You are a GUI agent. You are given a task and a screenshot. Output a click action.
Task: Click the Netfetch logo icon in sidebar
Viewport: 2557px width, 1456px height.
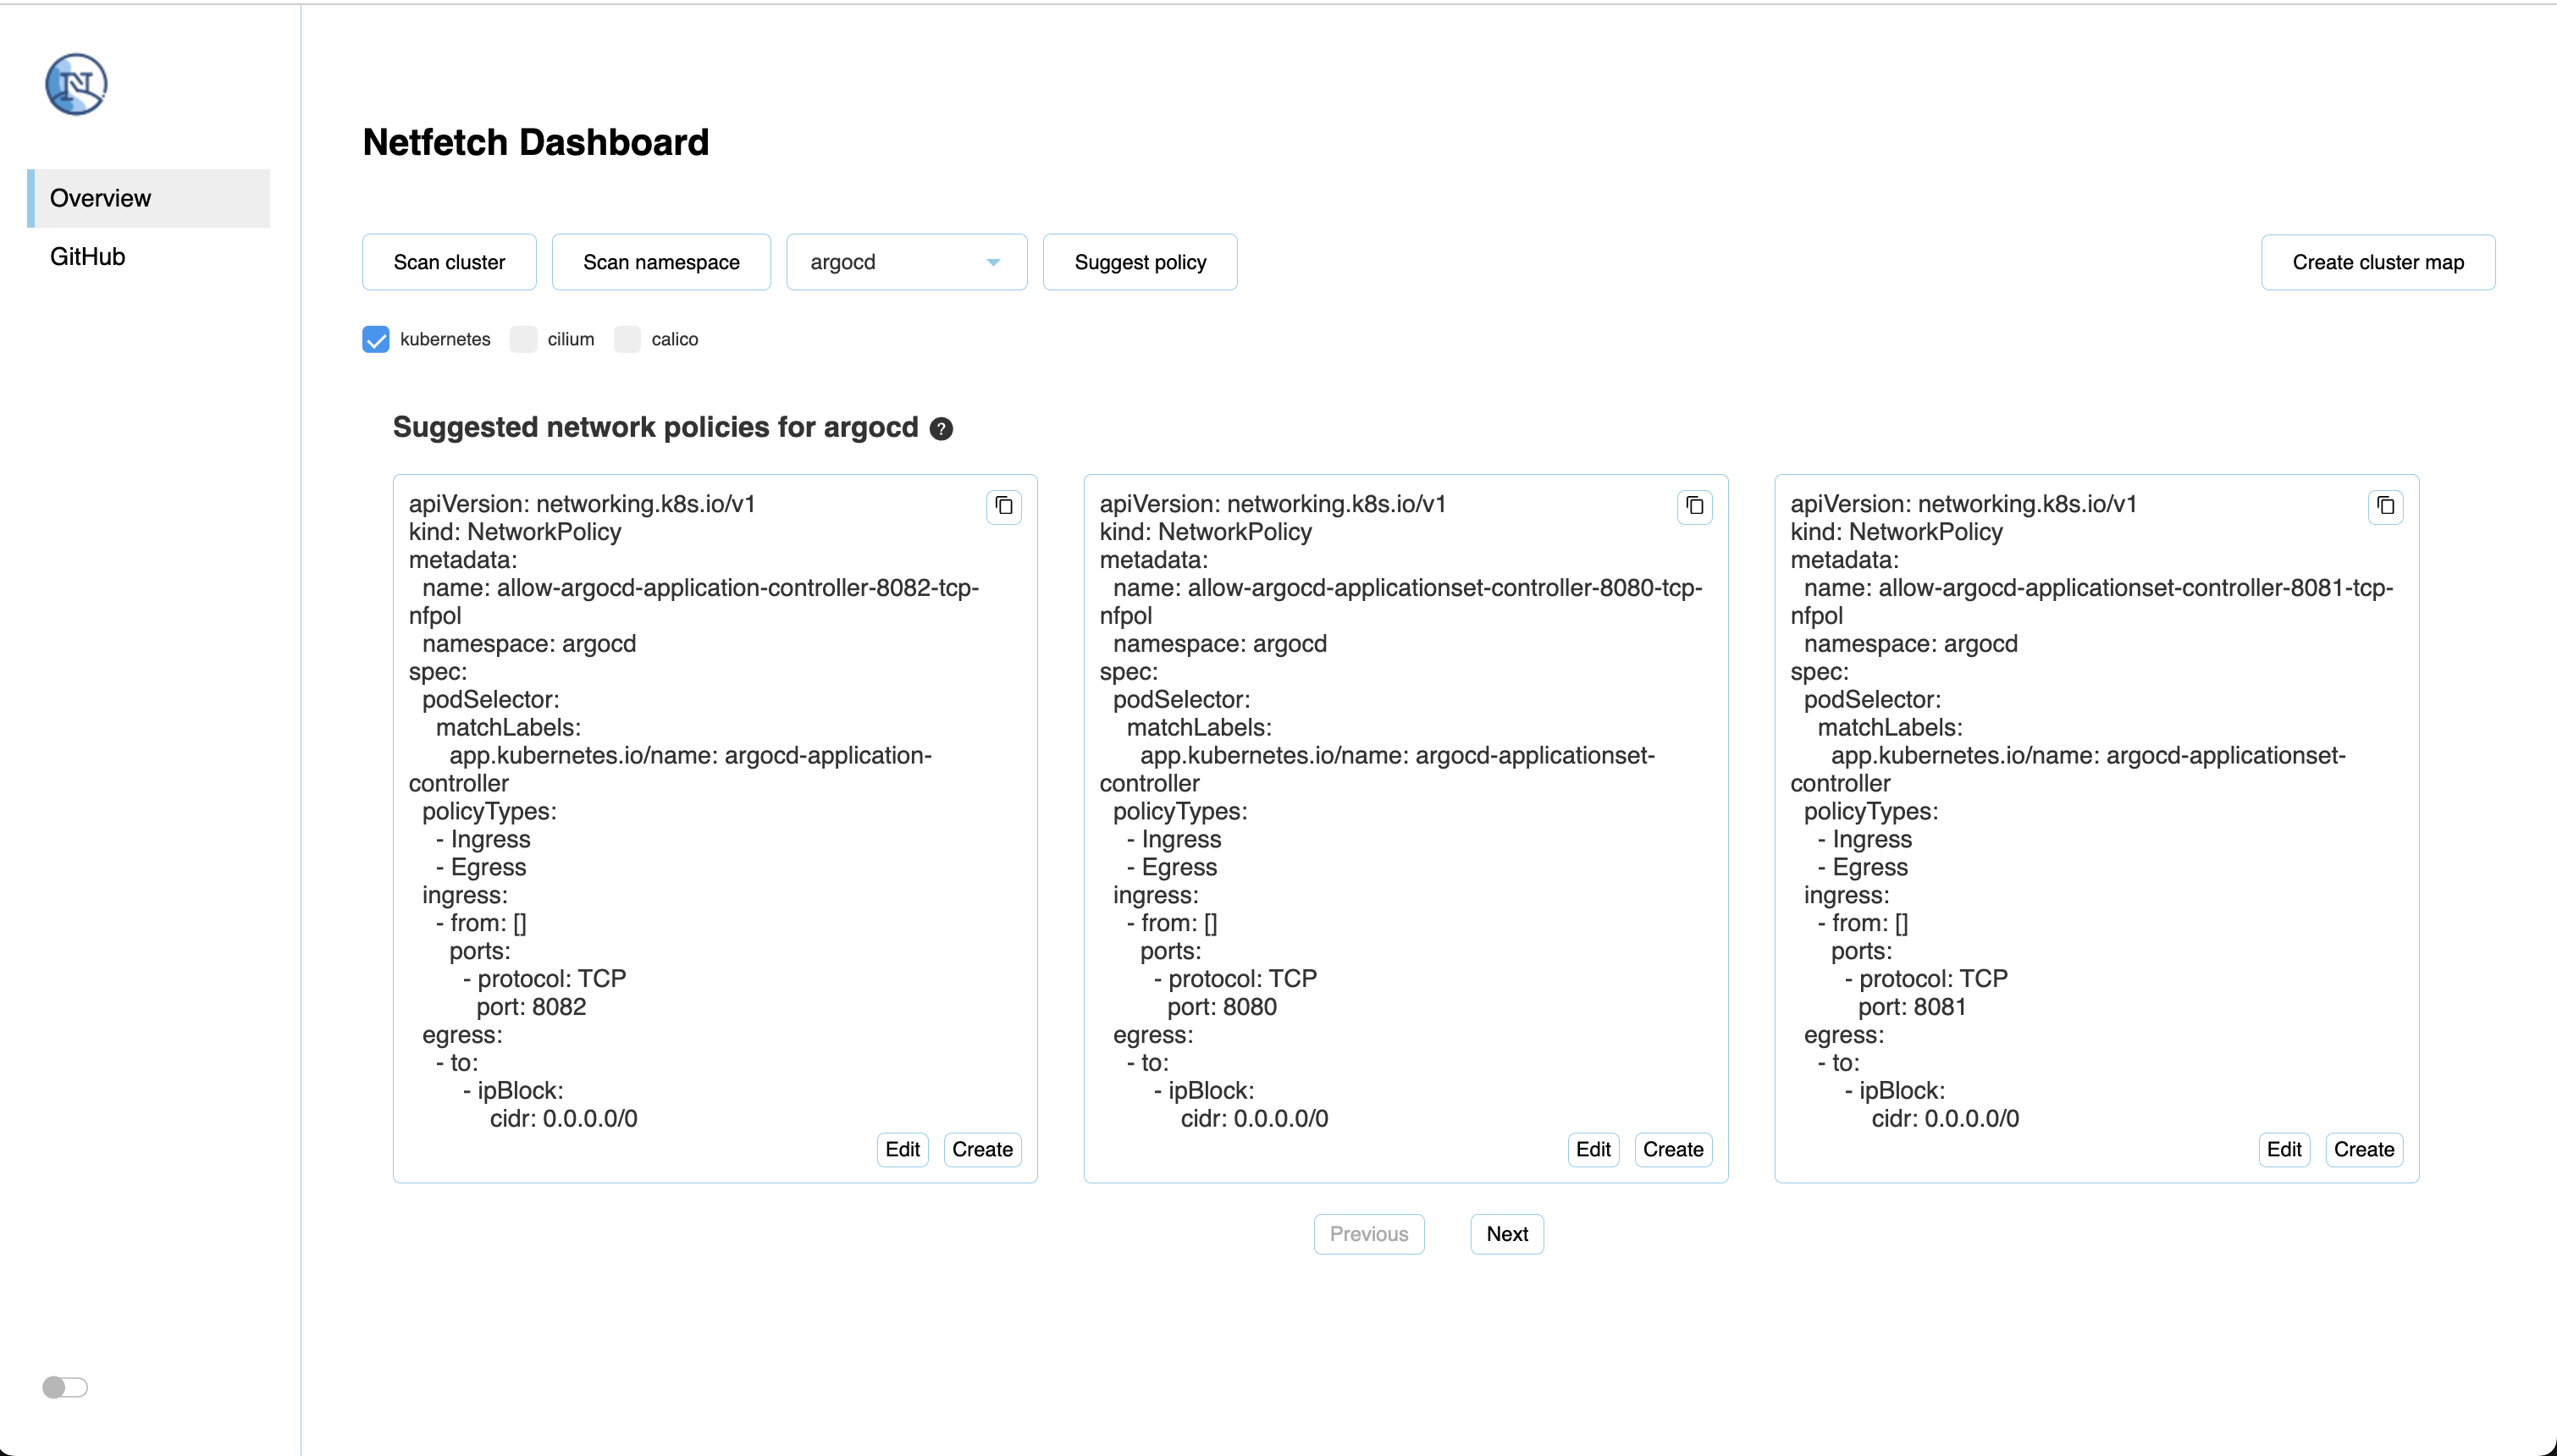click(x=79, y=85)
